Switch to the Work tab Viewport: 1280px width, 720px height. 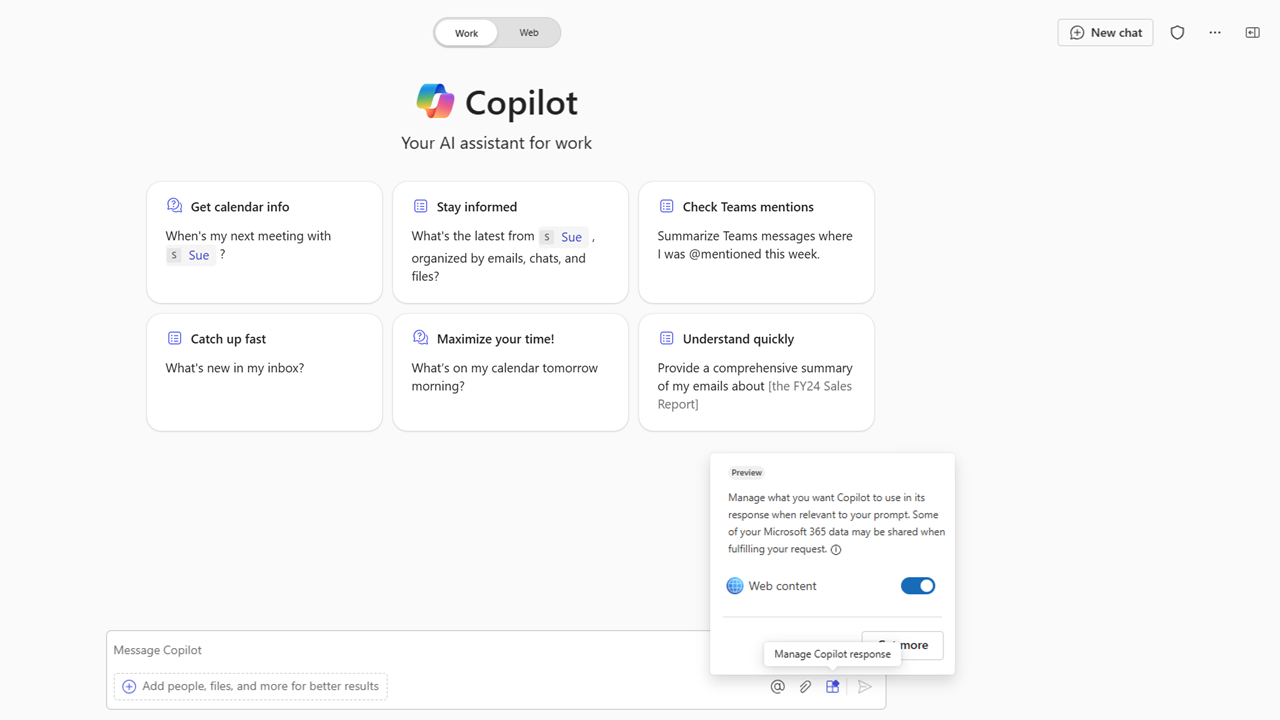tap(466, 32)
